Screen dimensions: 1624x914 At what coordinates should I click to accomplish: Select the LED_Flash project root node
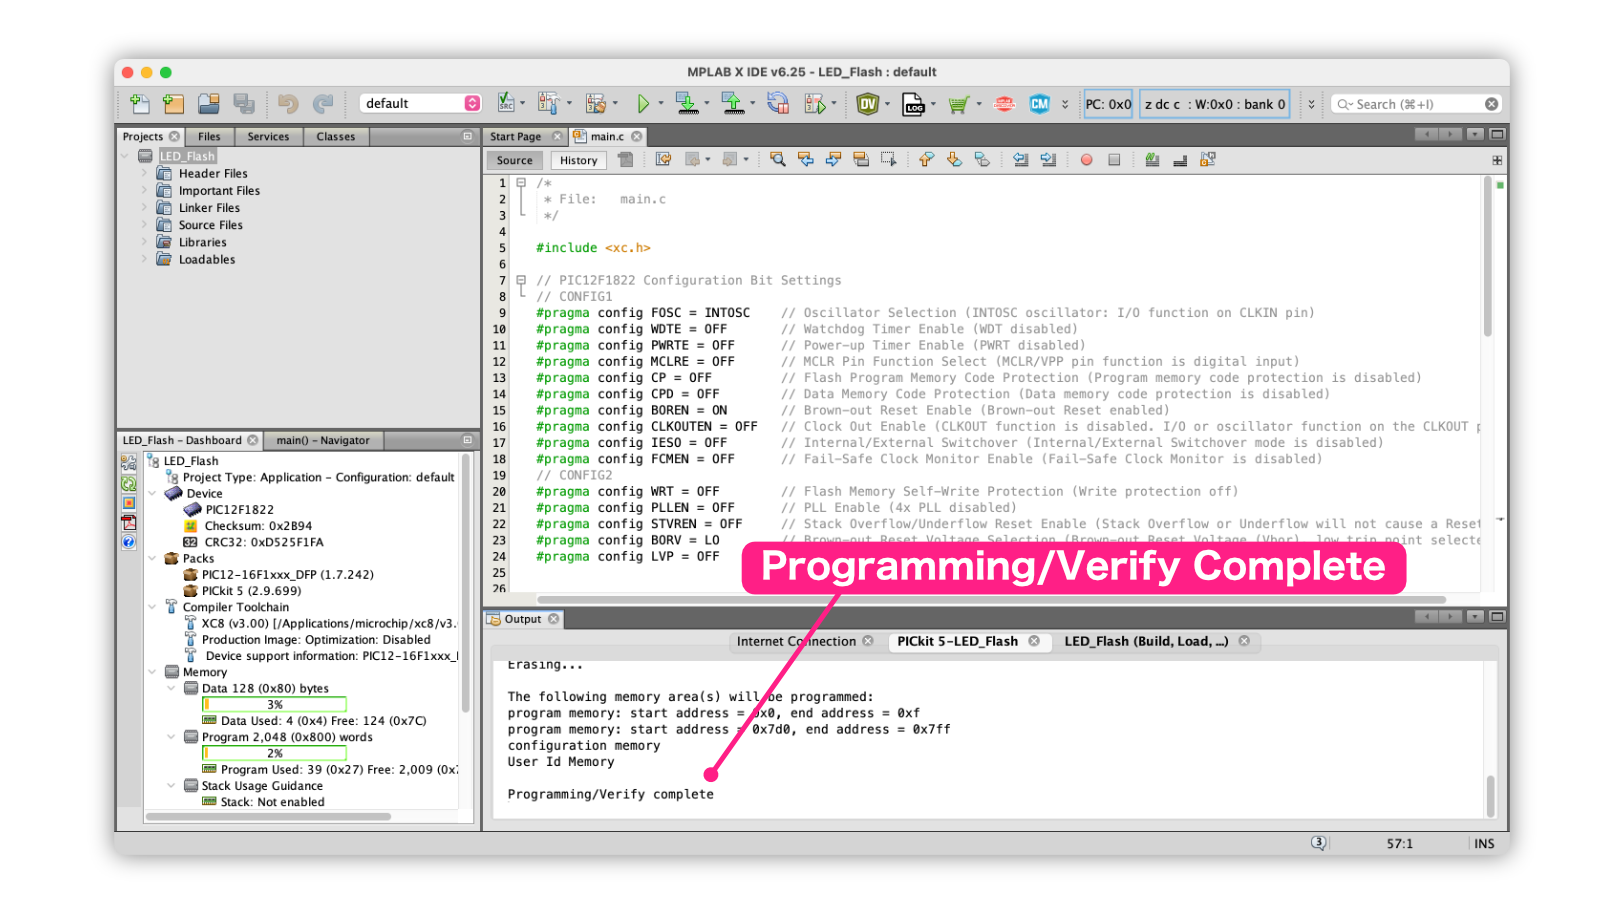click(187, 156)
